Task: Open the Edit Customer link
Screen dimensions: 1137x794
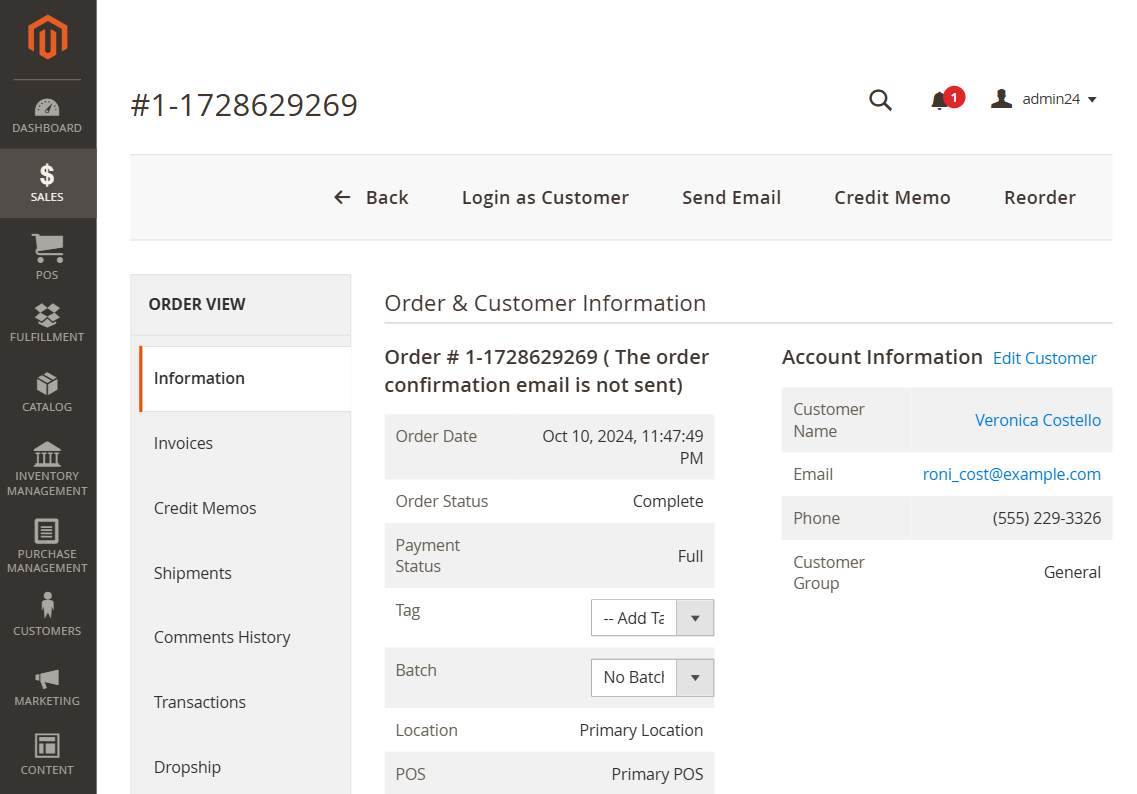Action: point(1044,357)
